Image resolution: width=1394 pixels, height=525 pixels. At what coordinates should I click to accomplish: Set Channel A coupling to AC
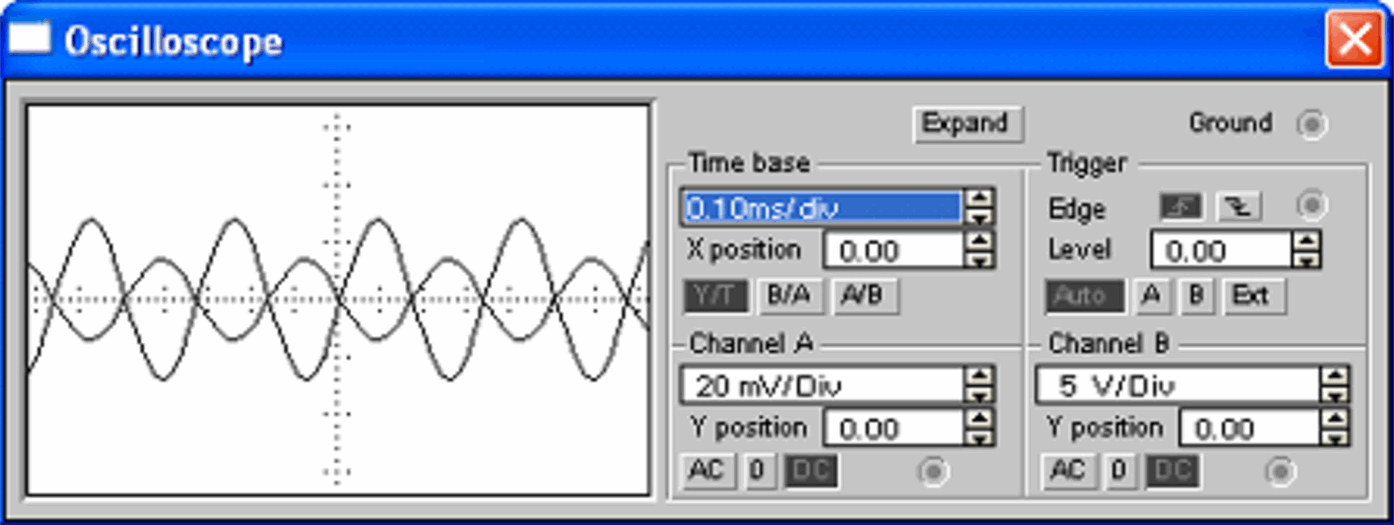(x=707, y=471)
